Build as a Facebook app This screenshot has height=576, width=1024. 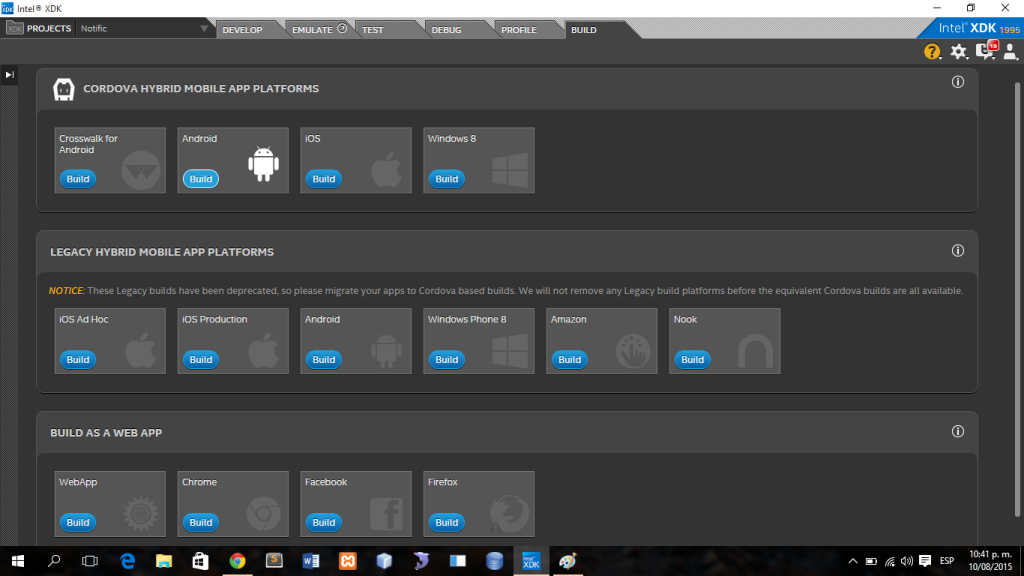[x=323, y=522]
